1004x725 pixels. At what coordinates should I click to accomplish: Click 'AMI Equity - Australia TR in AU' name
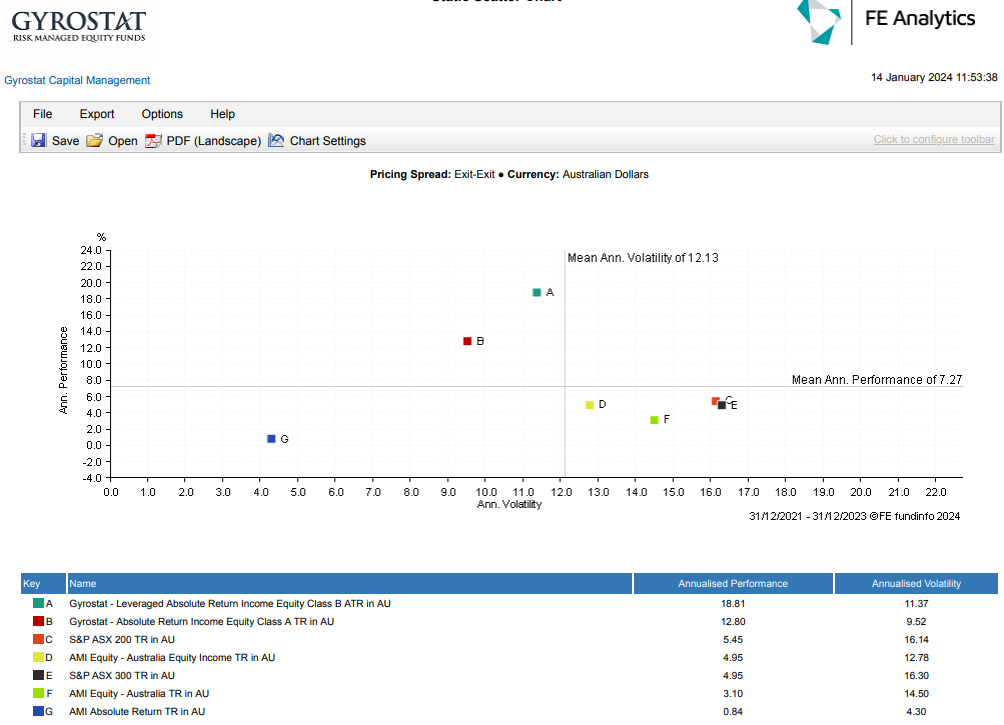pos(139,694)
